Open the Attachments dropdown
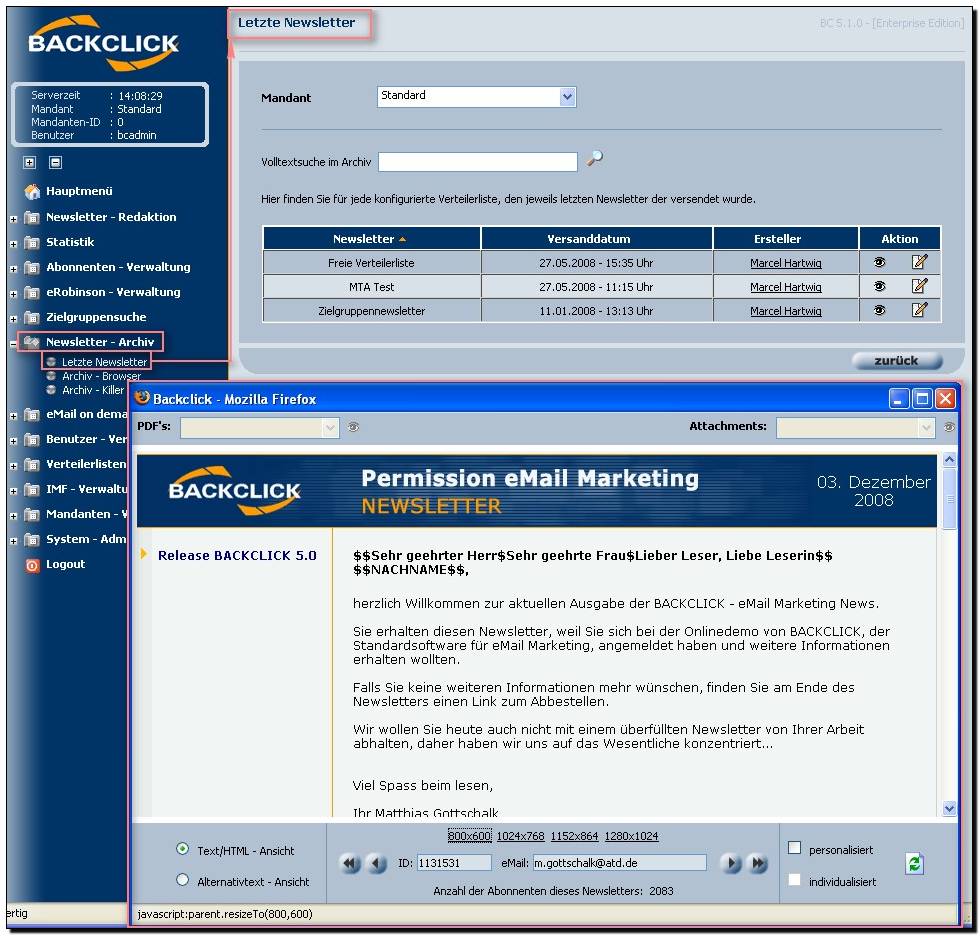The height and width of the screenshot is (936, 980). tap(856, 427)
